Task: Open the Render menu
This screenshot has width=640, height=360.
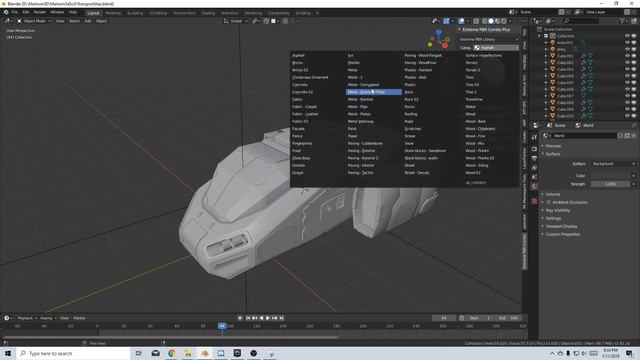Action: [x=40, y=12]
